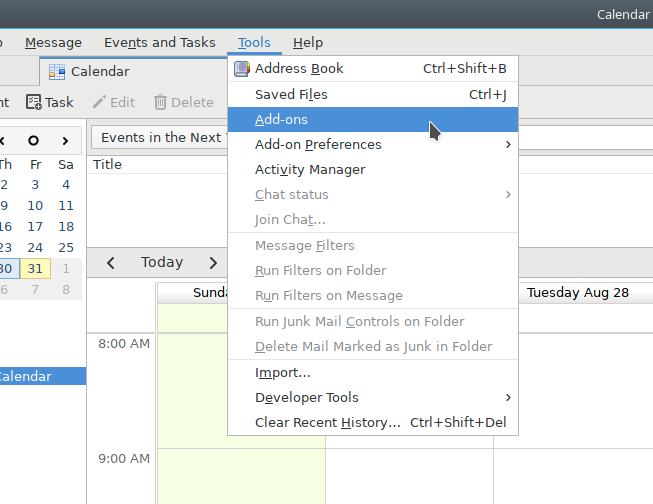The width and height of the screenshot is (653, 504).
Task: Click the Calendar tab icon
Action: (57, 72)
